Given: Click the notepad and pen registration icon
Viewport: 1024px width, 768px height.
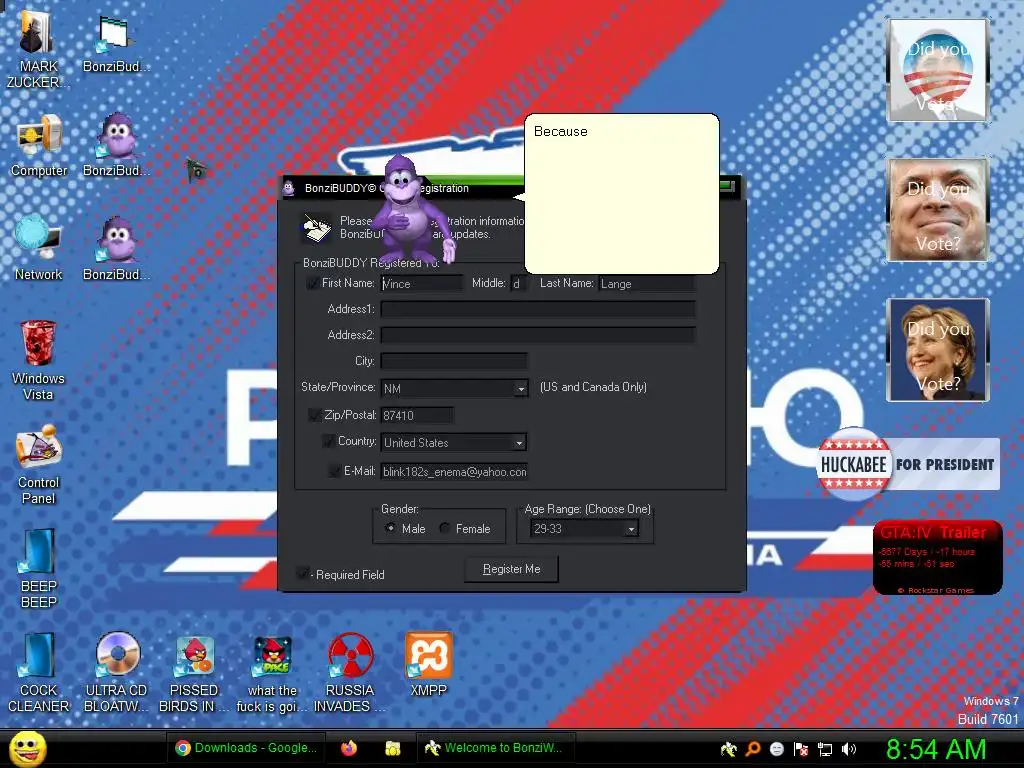Looking at the screenshot, I should click(316, 228).
